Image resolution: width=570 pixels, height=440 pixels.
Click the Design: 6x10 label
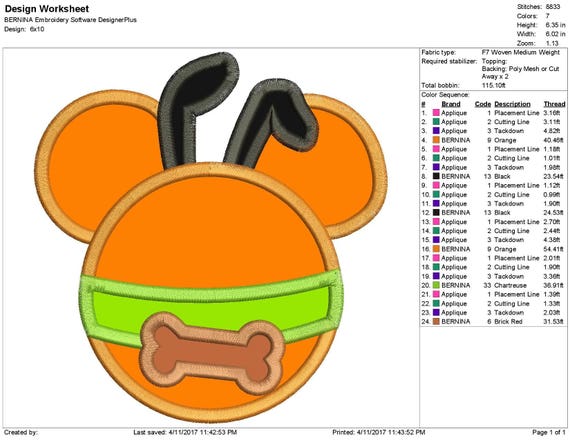(x=24, y=29)
